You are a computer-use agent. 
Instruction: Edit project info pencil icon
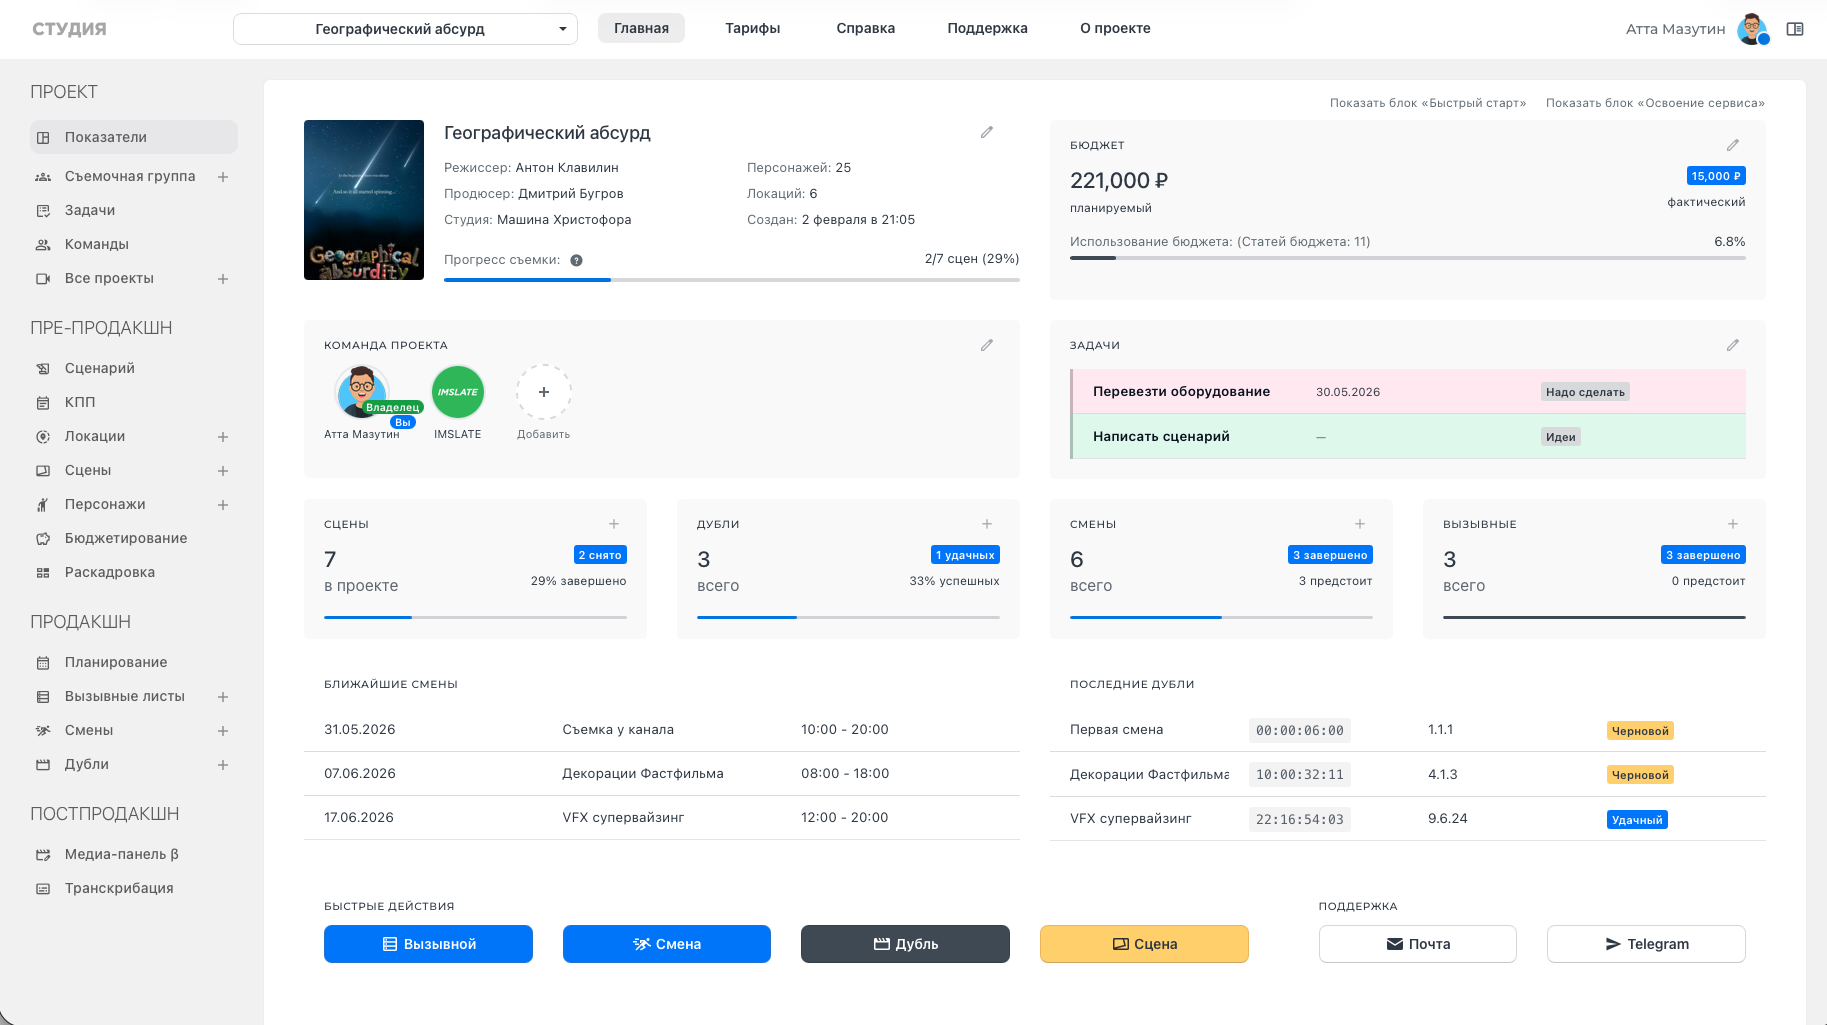pyautogui.click(x=987, y=132)
